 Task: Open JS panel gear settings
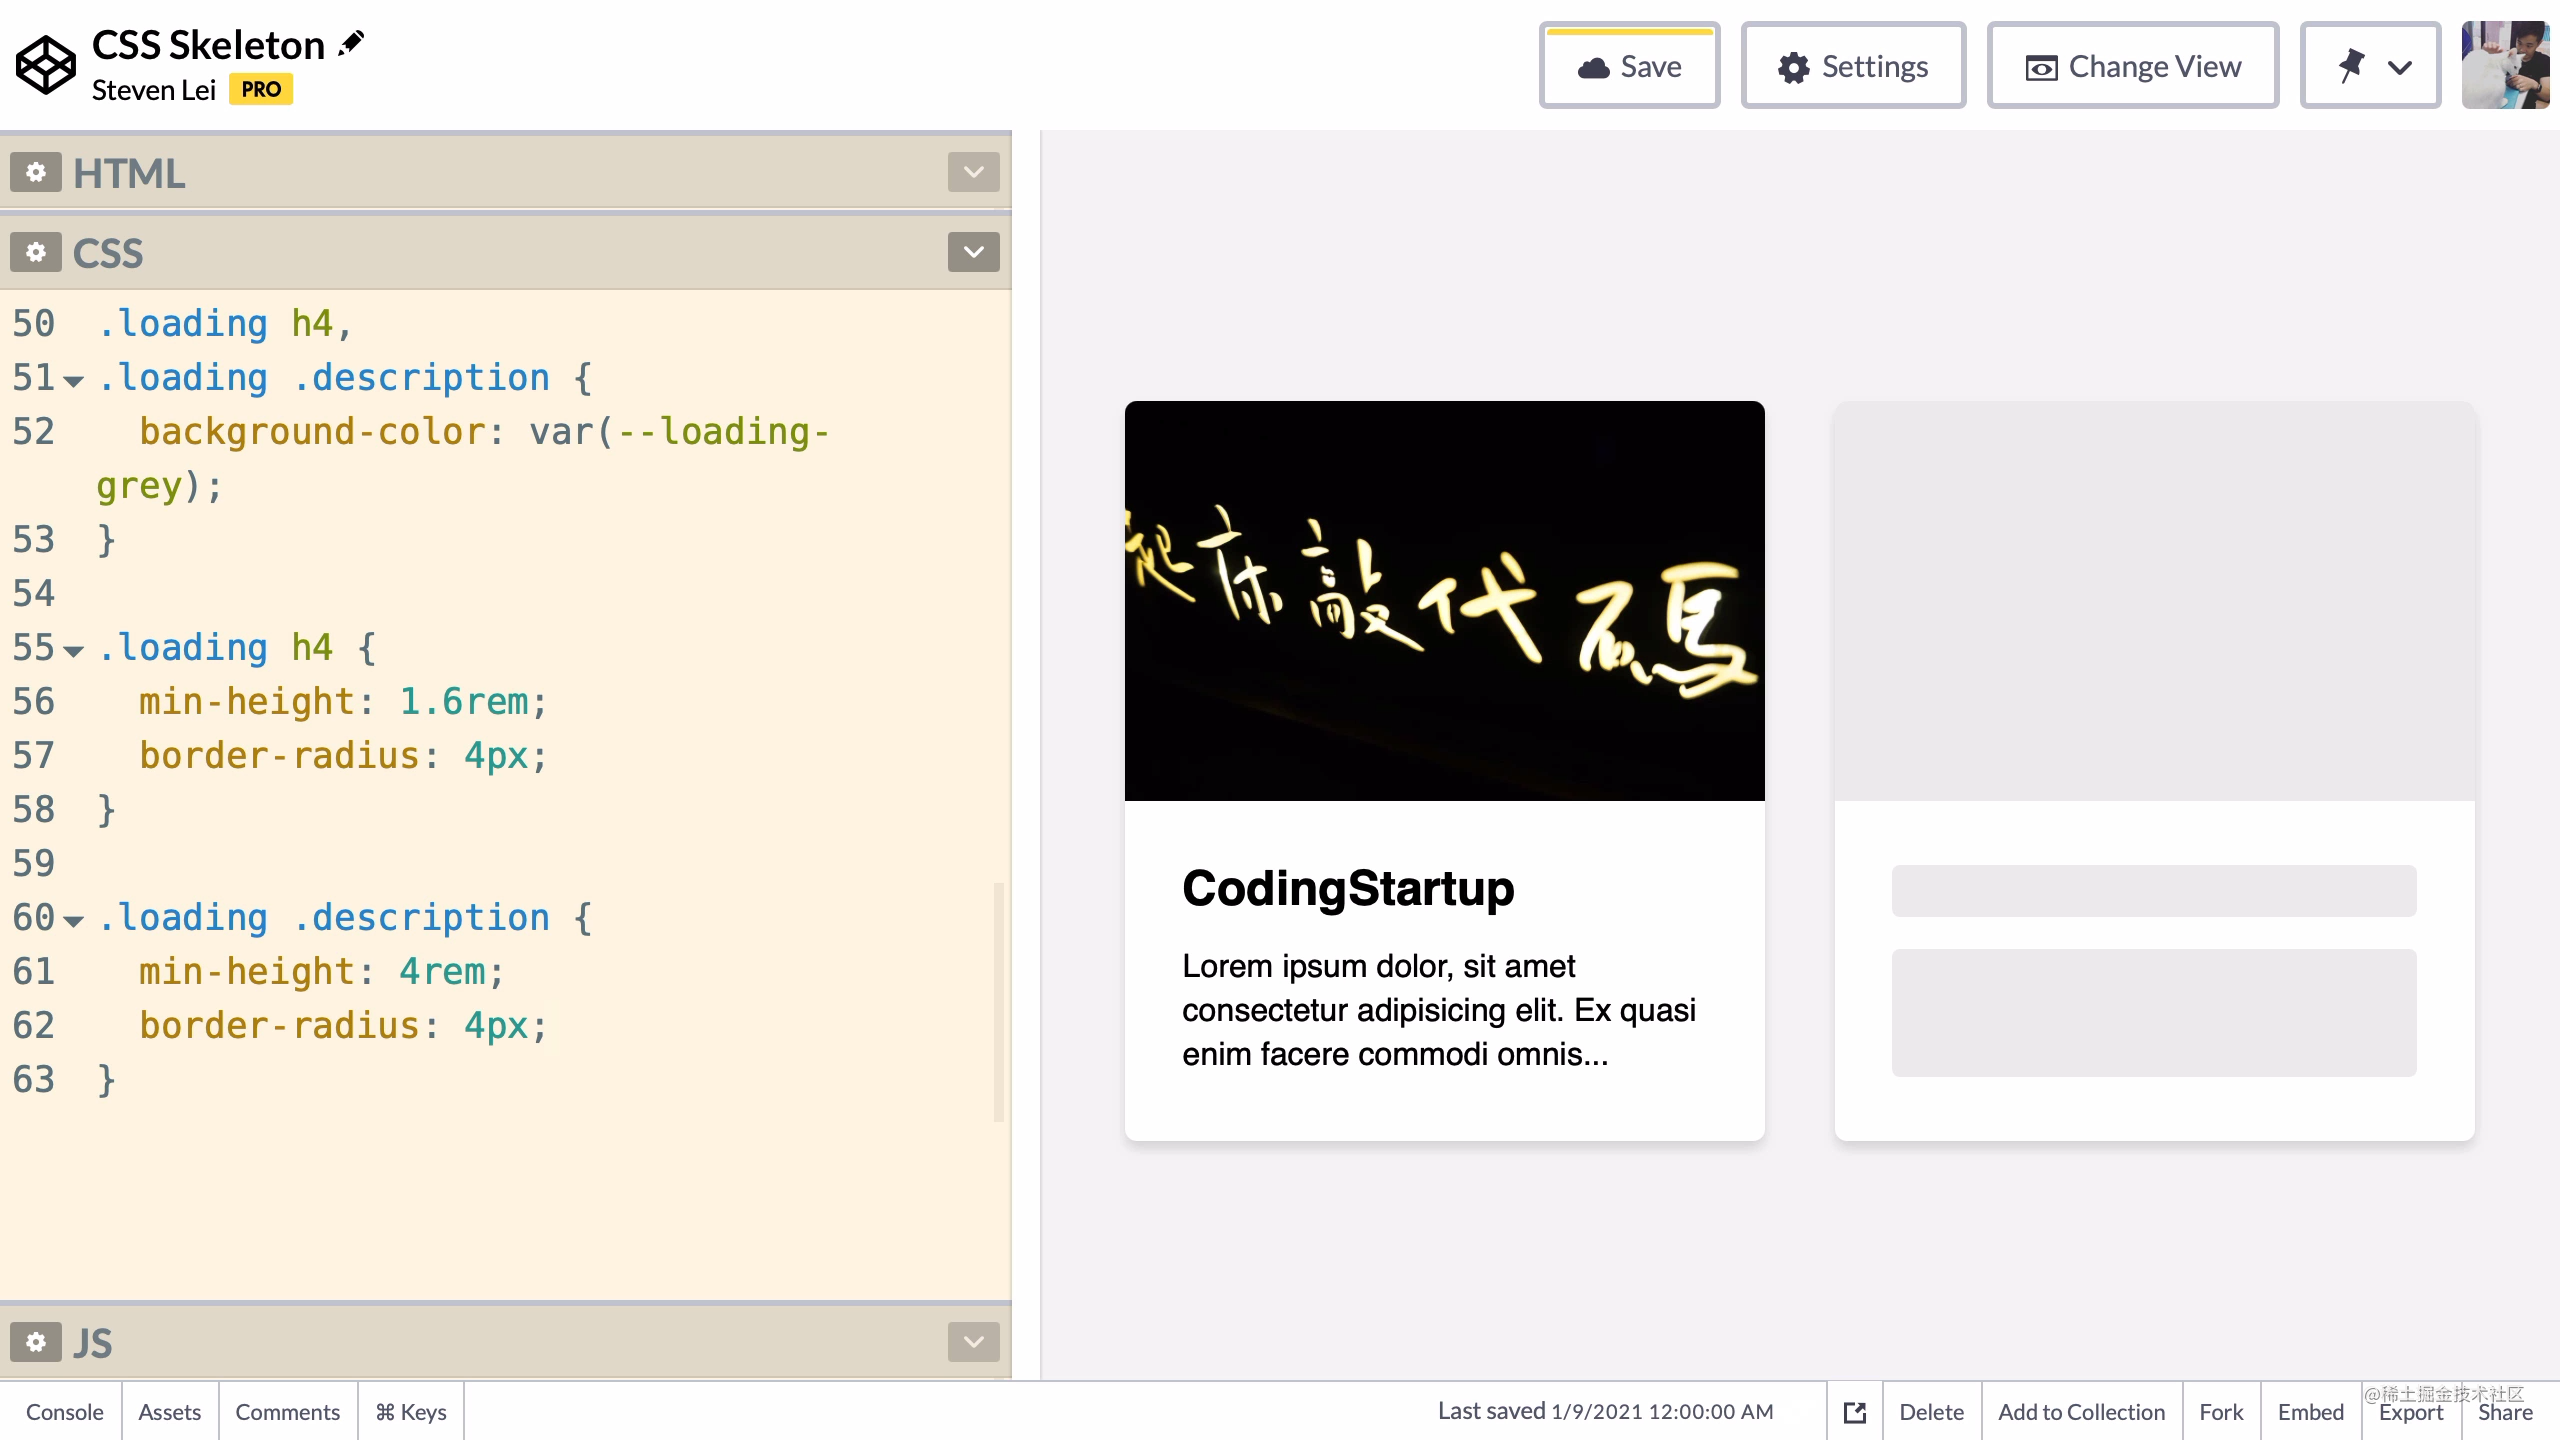36,1342
